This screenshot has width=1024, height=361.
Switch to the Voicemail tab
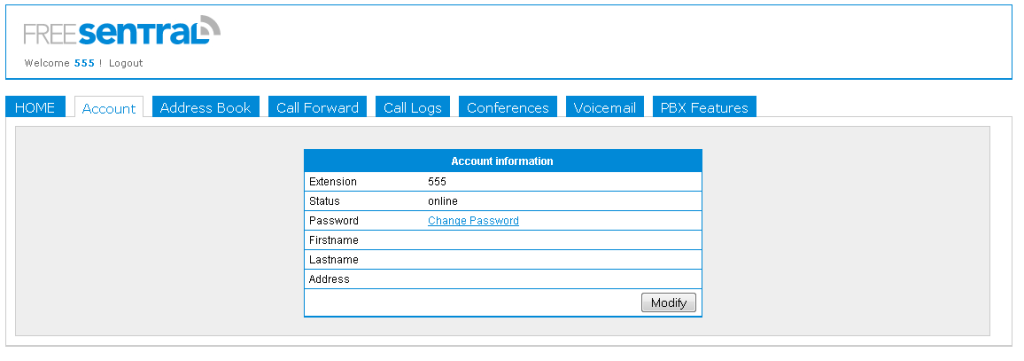click(605, 108)
